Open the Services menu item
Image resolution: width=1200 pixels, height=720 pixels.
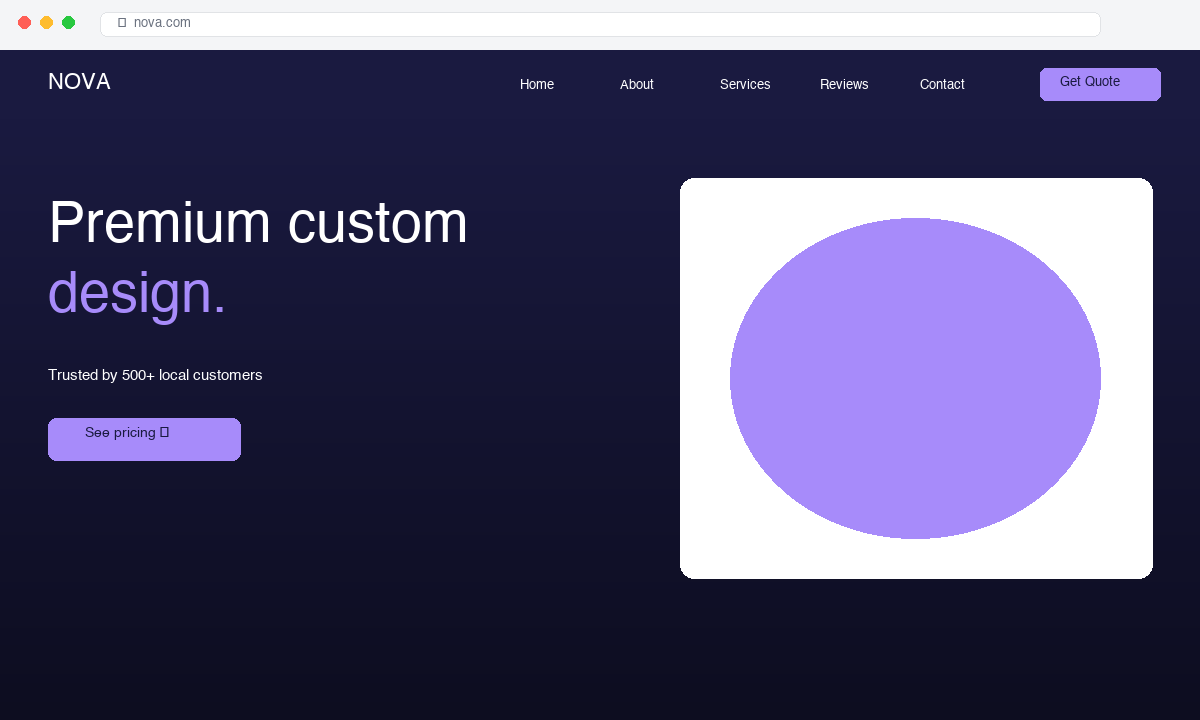coord(745,84)
